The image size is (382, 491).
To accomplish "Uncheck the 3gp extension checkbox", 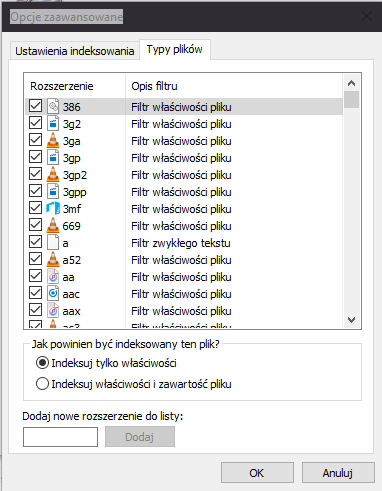I will click(x=35, y=157).
